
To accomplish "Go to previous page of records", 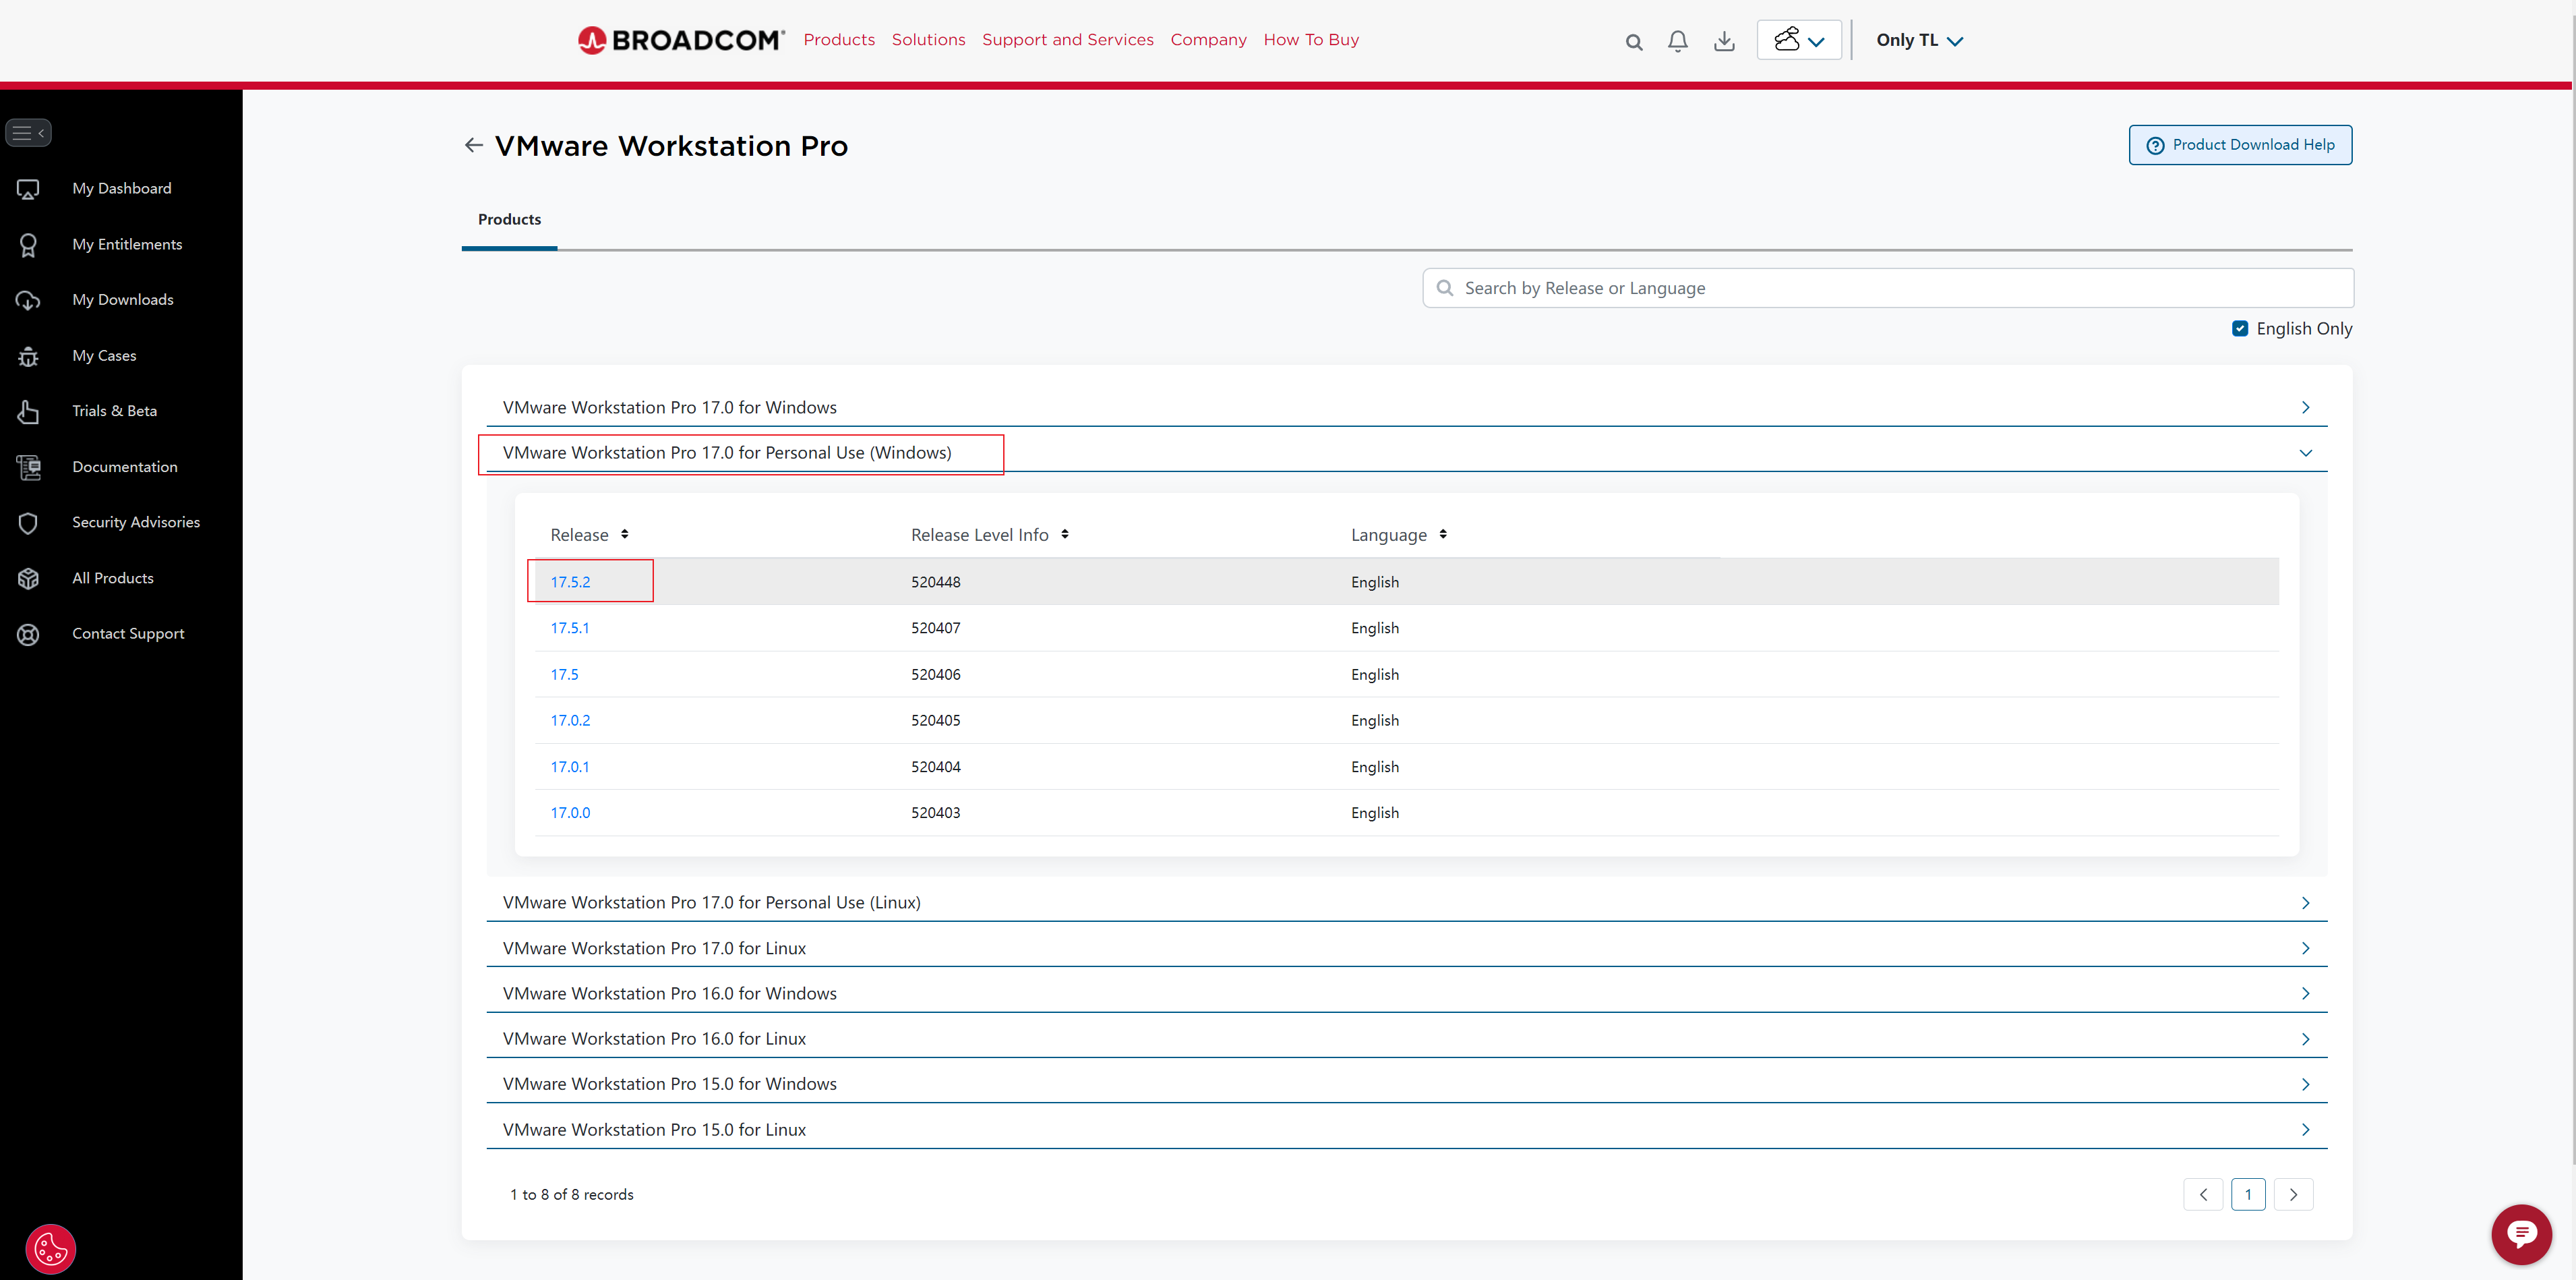I will pyautogui.click(x=2203, y=1194).
